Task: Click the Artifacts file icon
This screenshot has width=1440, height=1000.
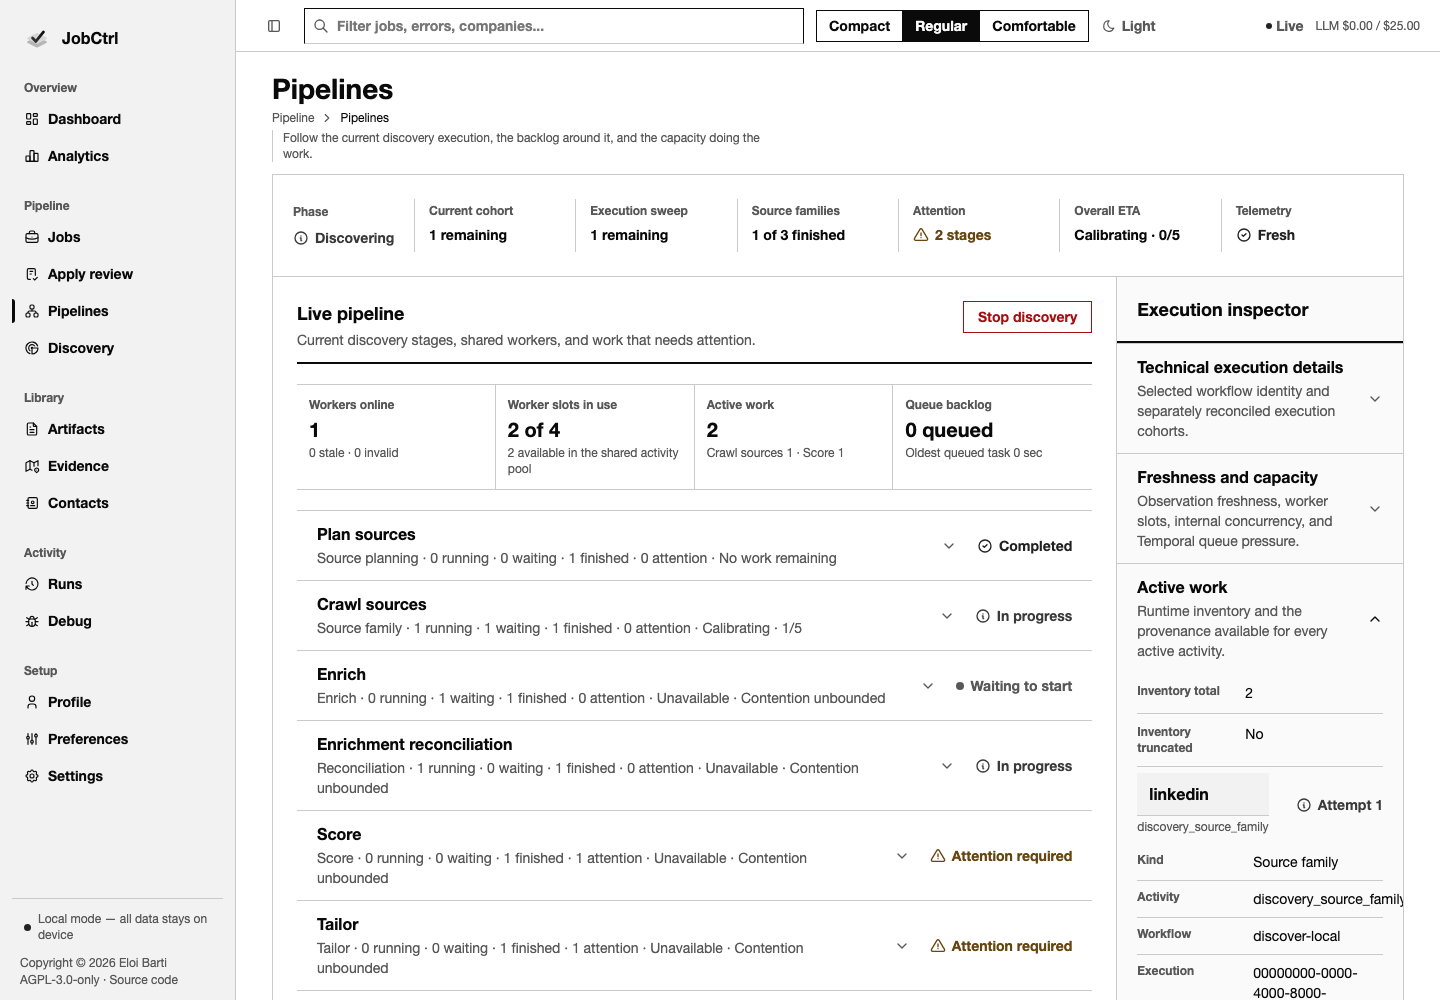Action: point(32,429)
